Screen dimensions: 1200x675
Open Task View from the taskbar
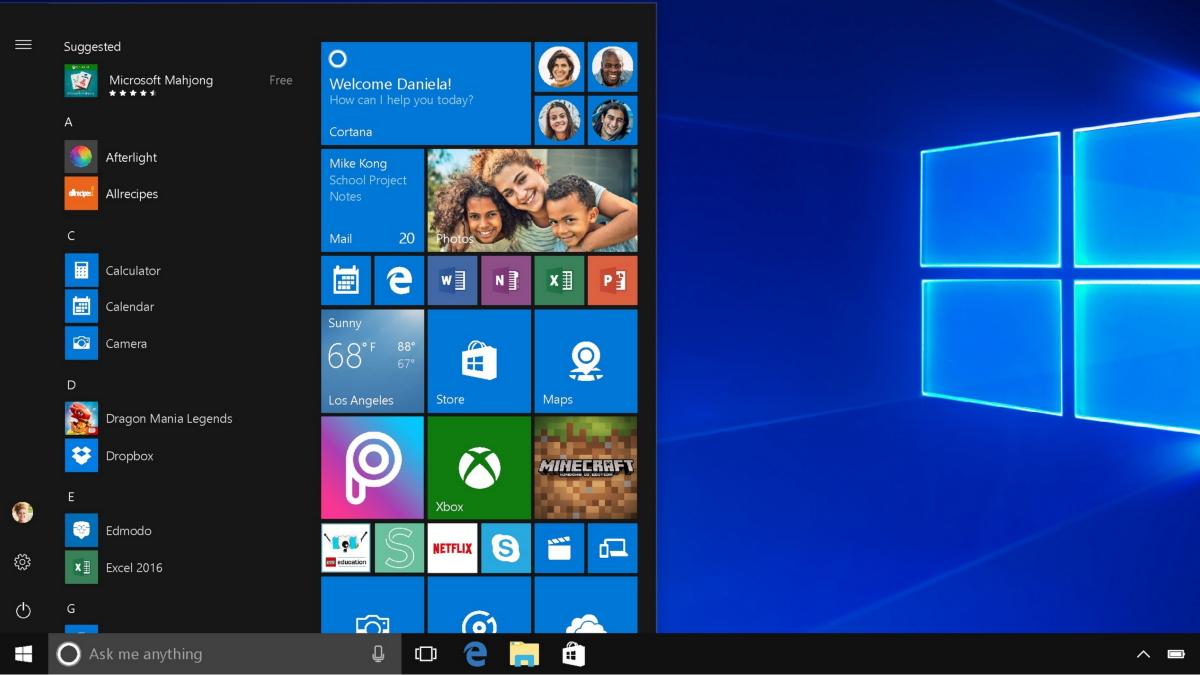coord(426,654)
